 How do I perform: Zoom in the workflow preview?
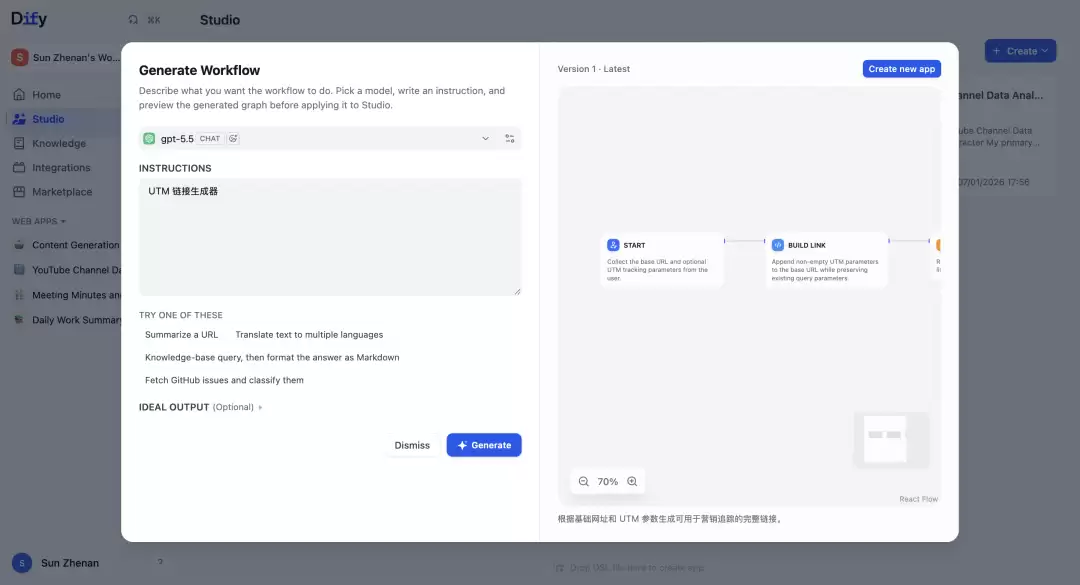click(x=632, y=482)
